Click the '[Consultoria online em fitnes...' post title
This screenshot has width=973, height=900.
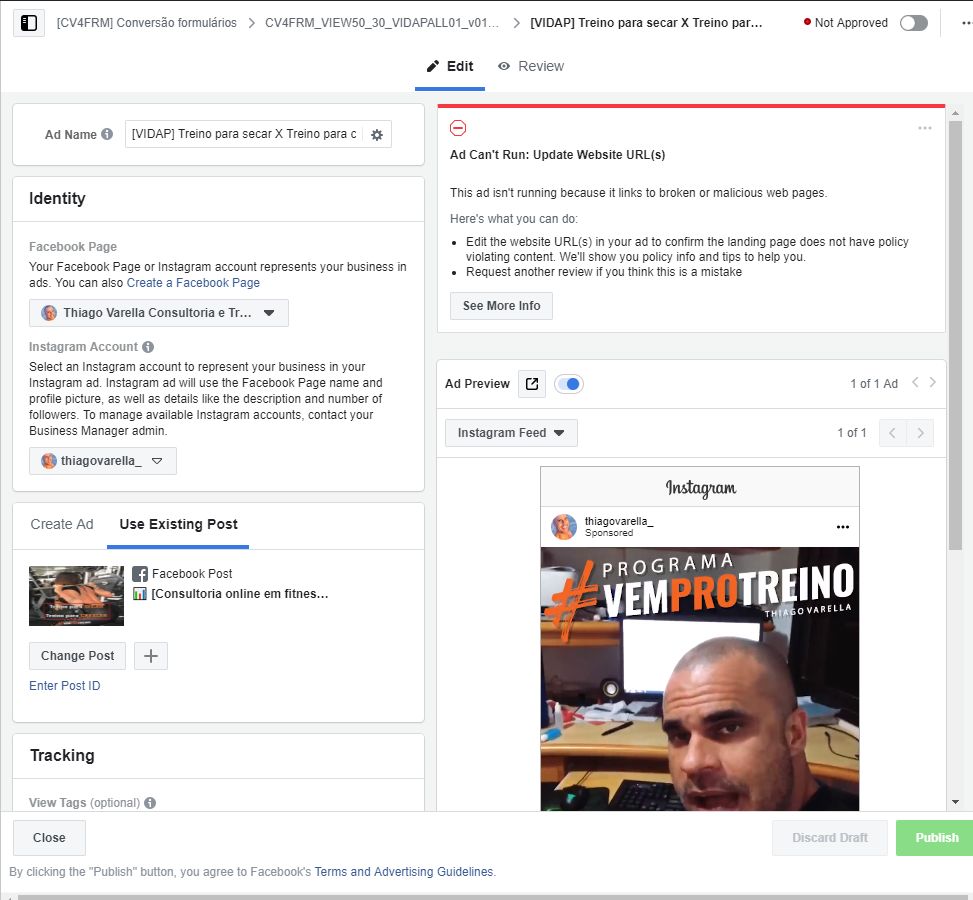[240, 594]
